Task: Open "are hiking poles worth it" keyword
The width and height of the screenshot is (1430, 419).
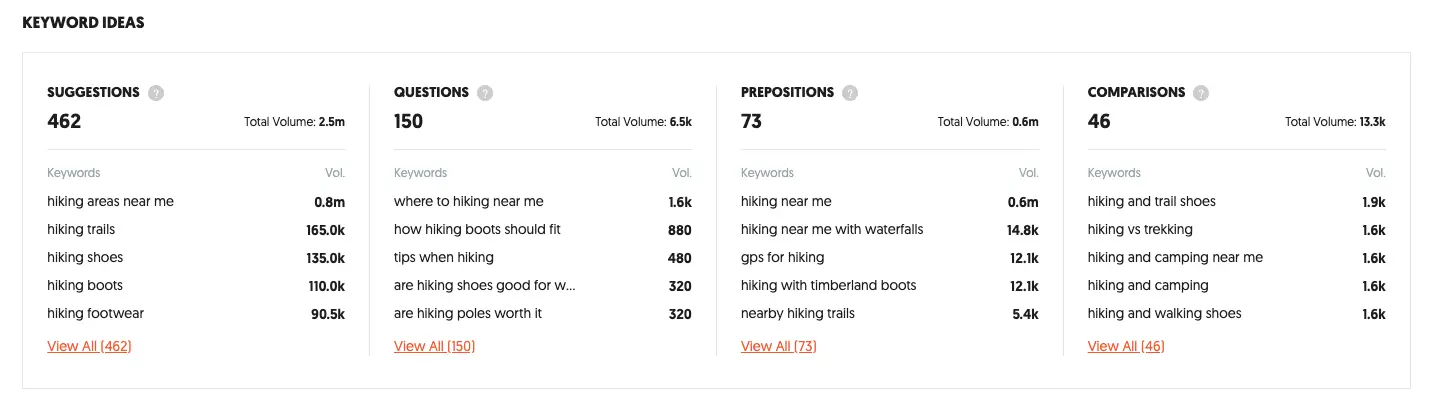Action: [468, 313]
